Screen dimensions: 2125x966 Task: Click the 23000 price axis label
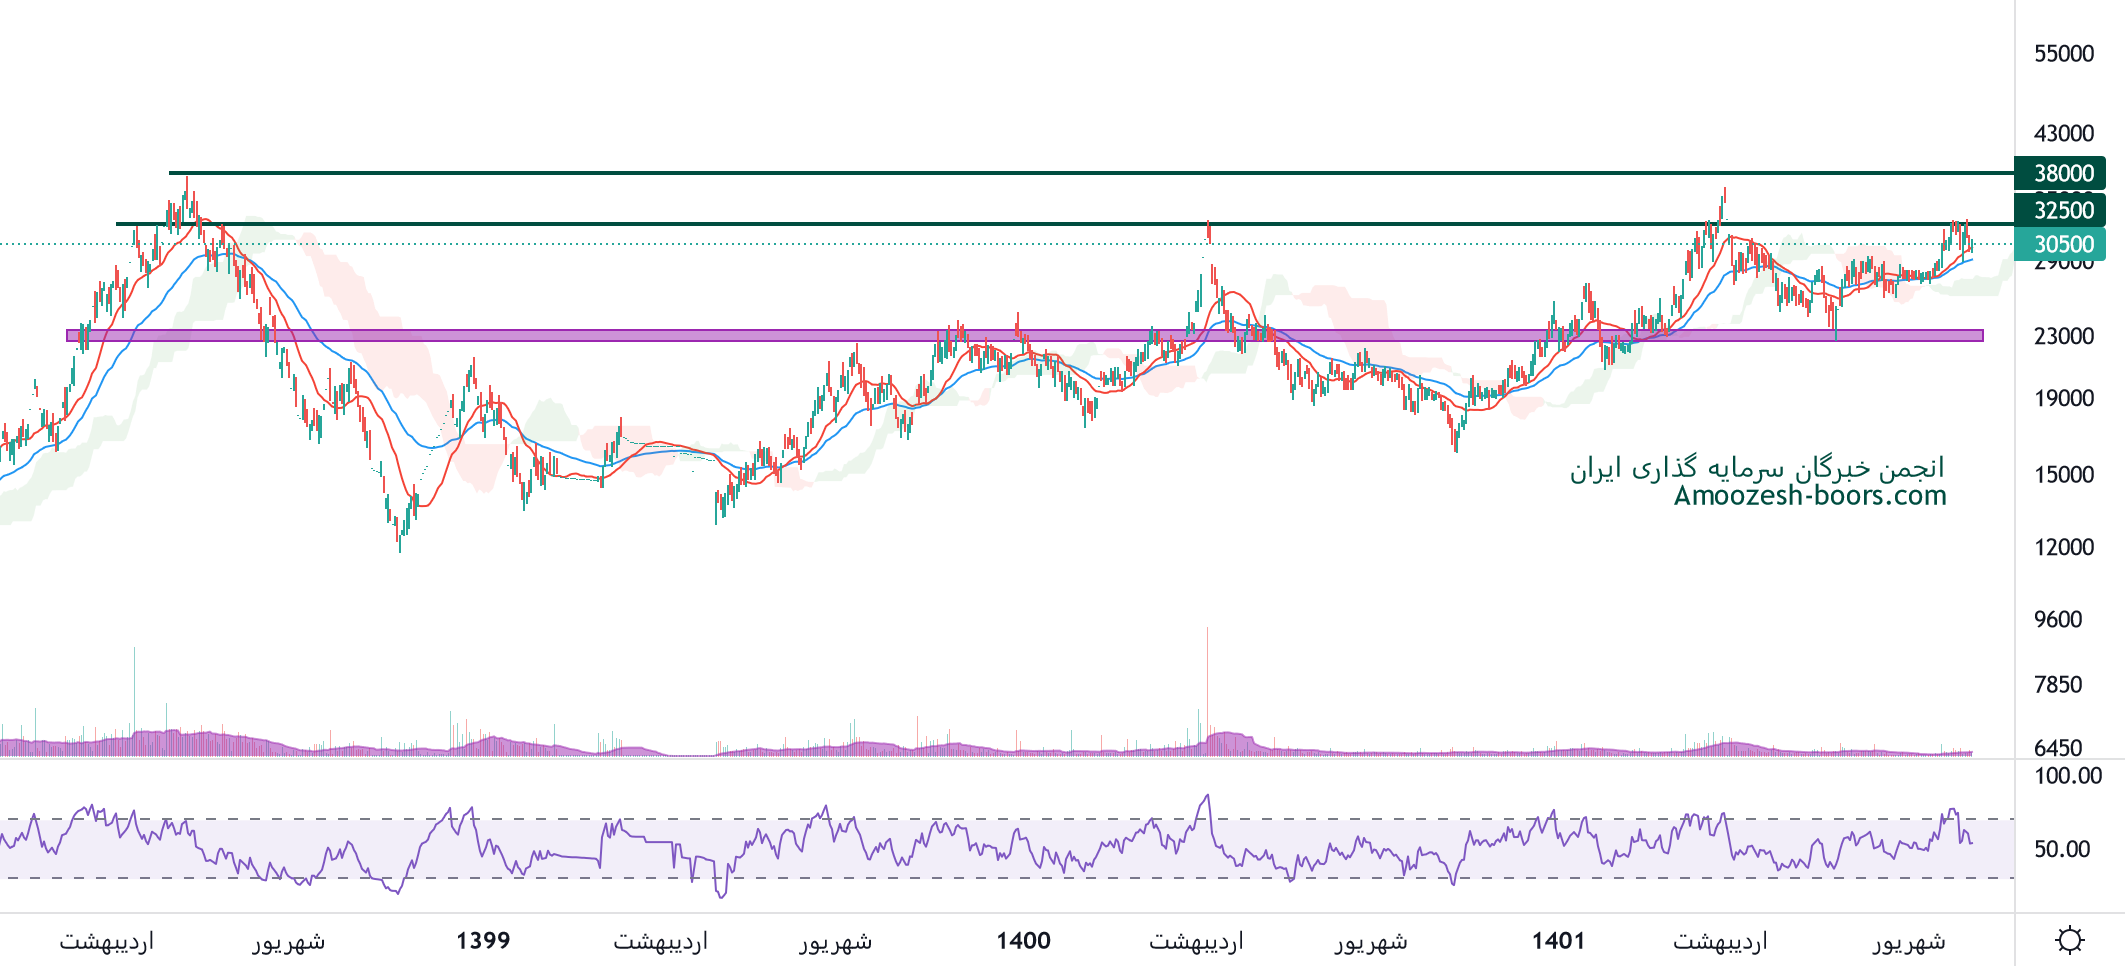tap(2063, 336)
